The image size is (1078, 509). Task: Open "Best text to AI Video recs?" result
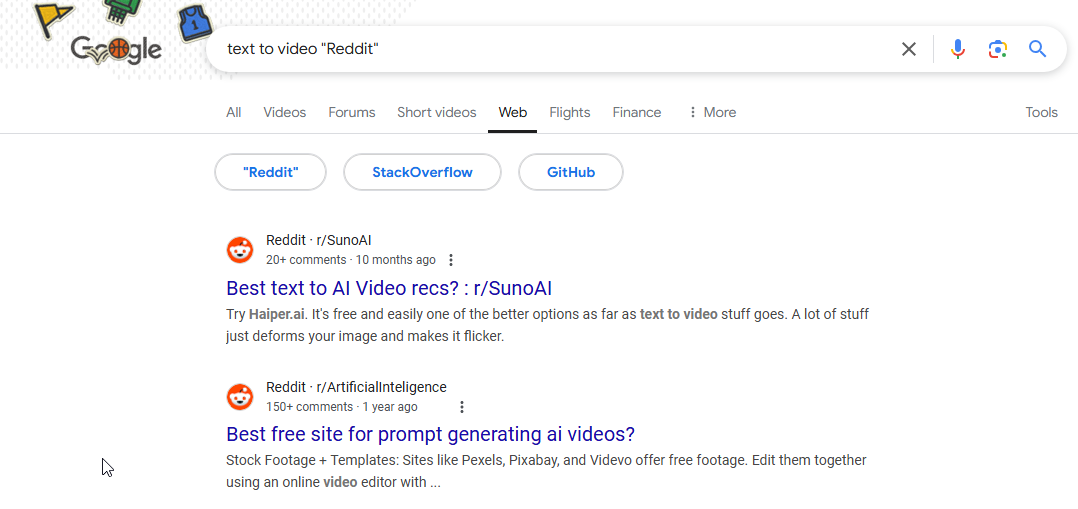click(x=389, y=288)
